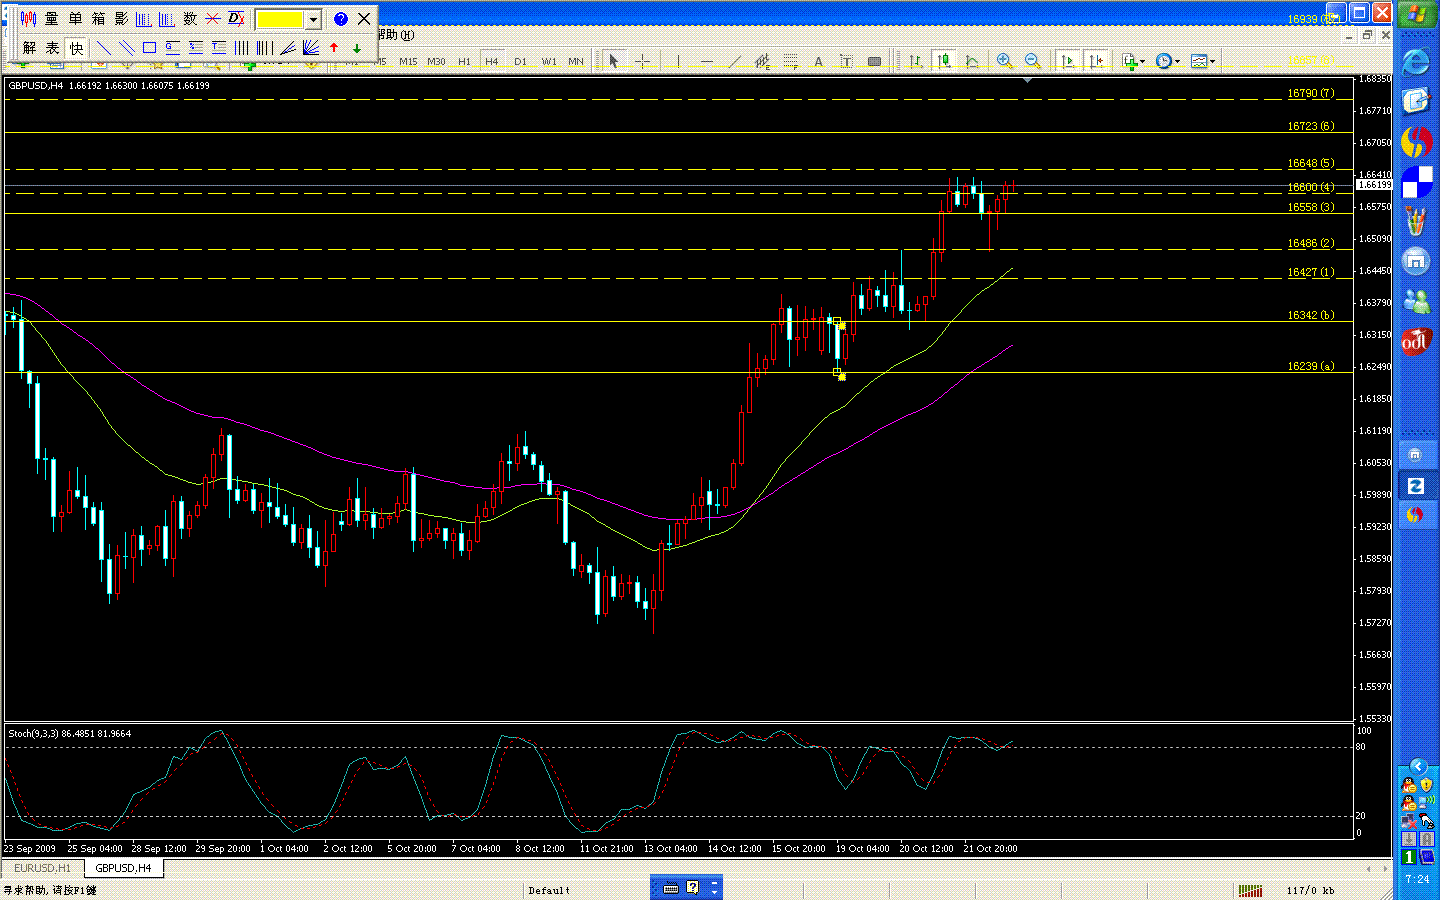This screenshot has width=1440, height=900.
Task: Click the Stoch(9,3,3) indicator label
Action: 69,734
